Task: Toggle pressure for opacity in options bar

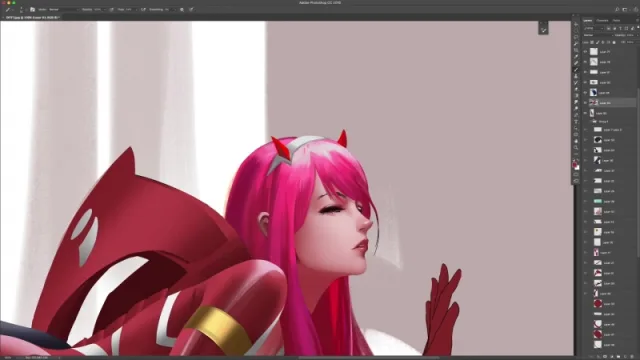Action: point(111,9)
